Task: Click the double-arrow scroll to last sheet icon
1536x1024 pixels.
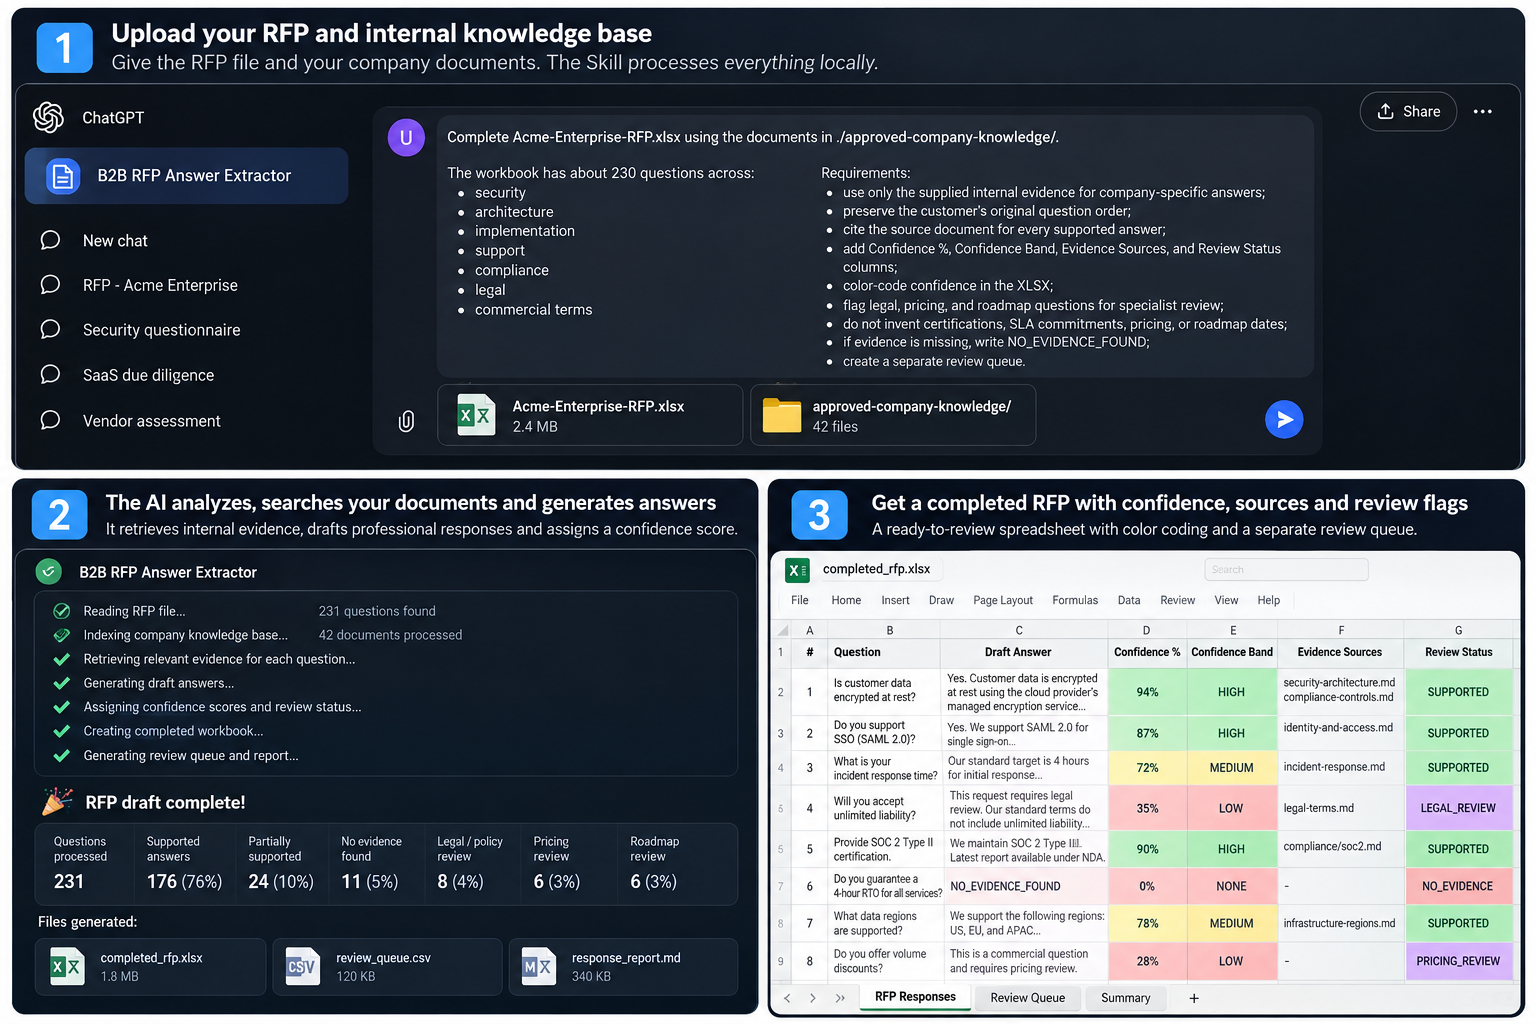Action: pyautogui.click(x=840, y=998)
